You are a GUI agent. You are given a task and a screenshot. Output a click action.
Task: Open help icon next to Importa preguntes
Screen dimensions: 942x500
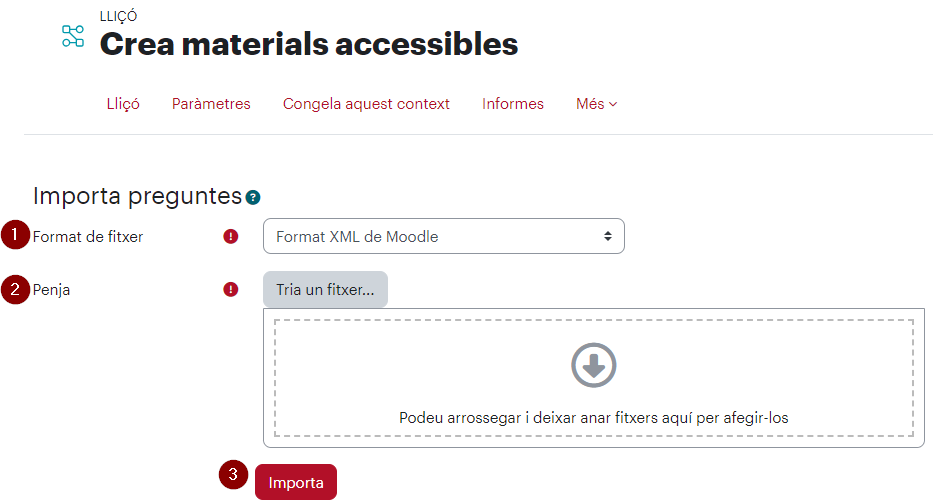(253, 197)
